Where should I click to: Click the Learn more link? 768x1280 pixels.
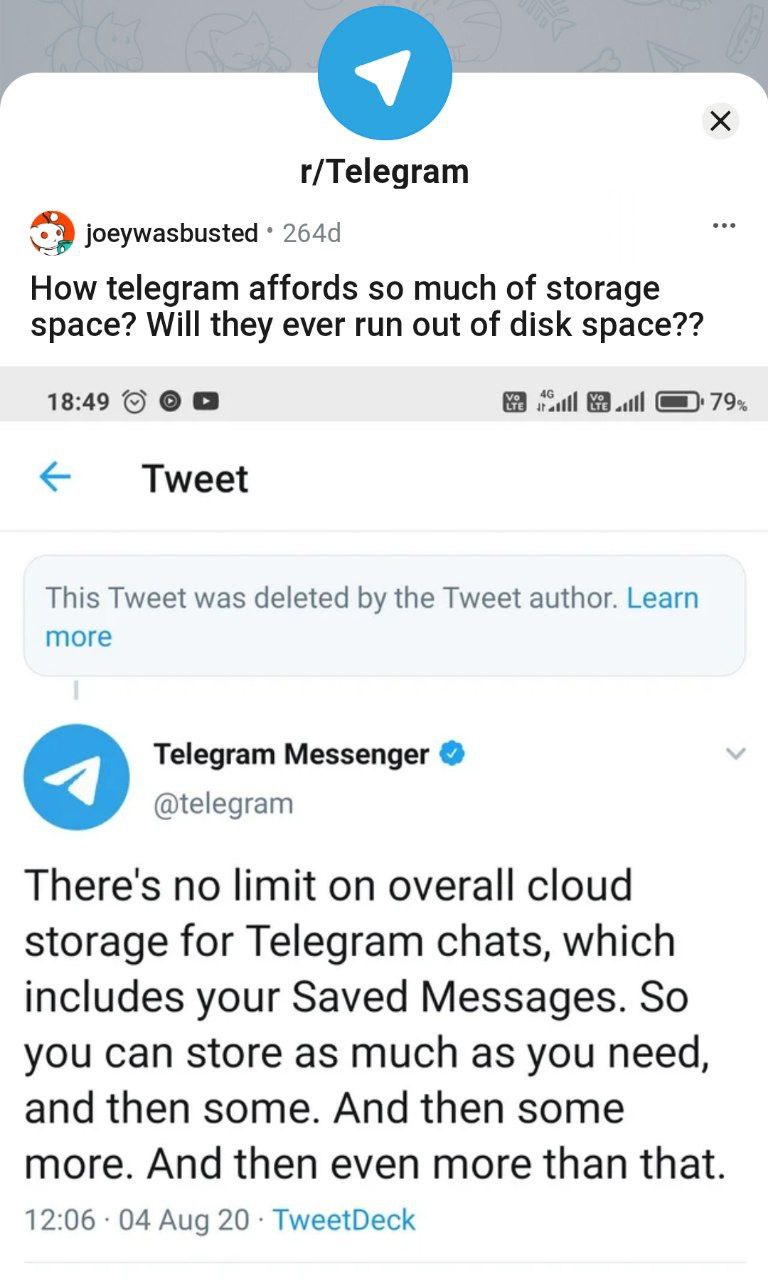[x=662, y=598]
